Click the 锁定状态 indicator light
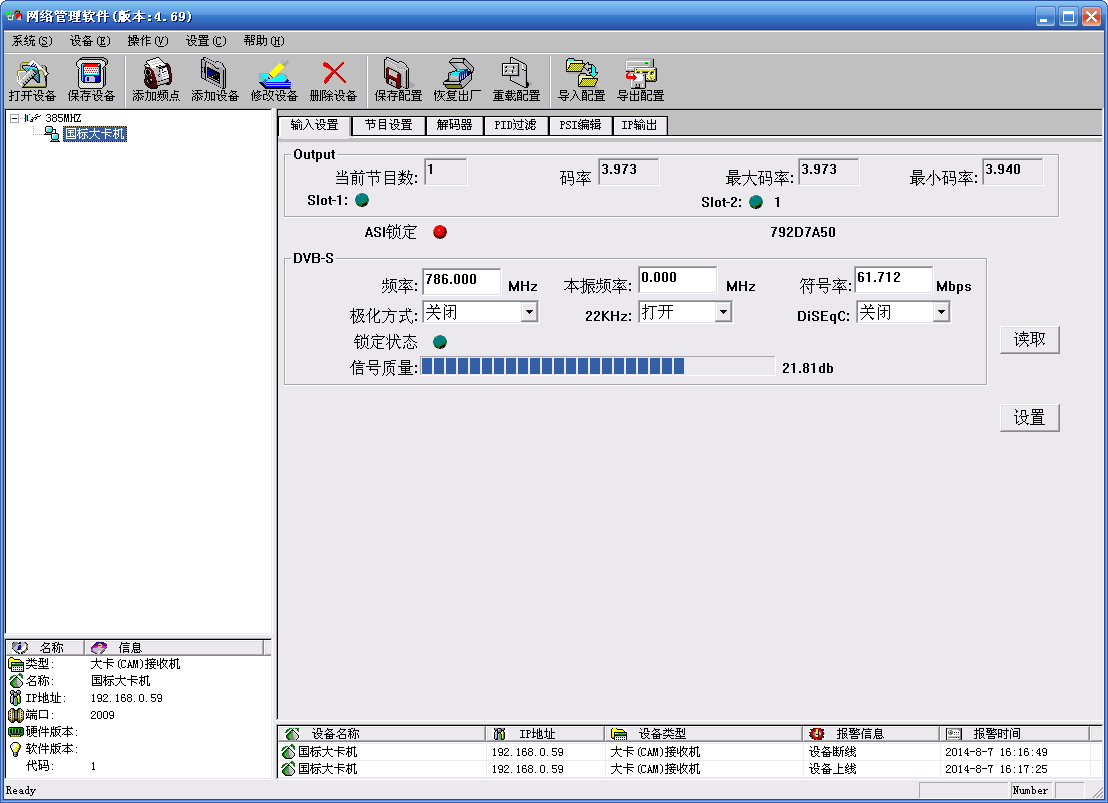Image resolution: width=1108 pixels, height=803 pixels. tap(440, 342)
